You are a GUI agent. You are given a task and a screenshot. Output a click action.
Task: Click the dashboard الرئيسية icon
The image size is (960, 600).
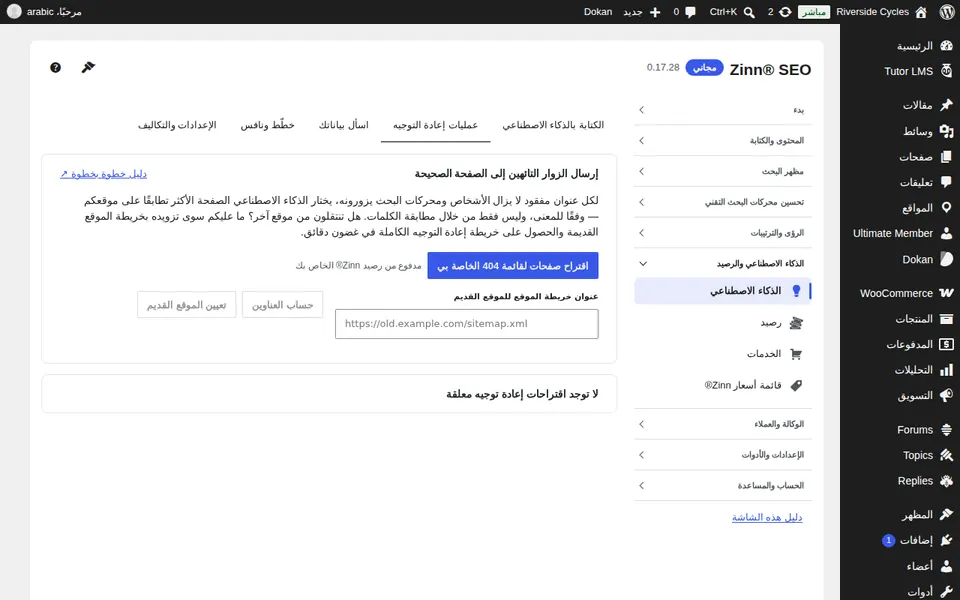point(947,46)
